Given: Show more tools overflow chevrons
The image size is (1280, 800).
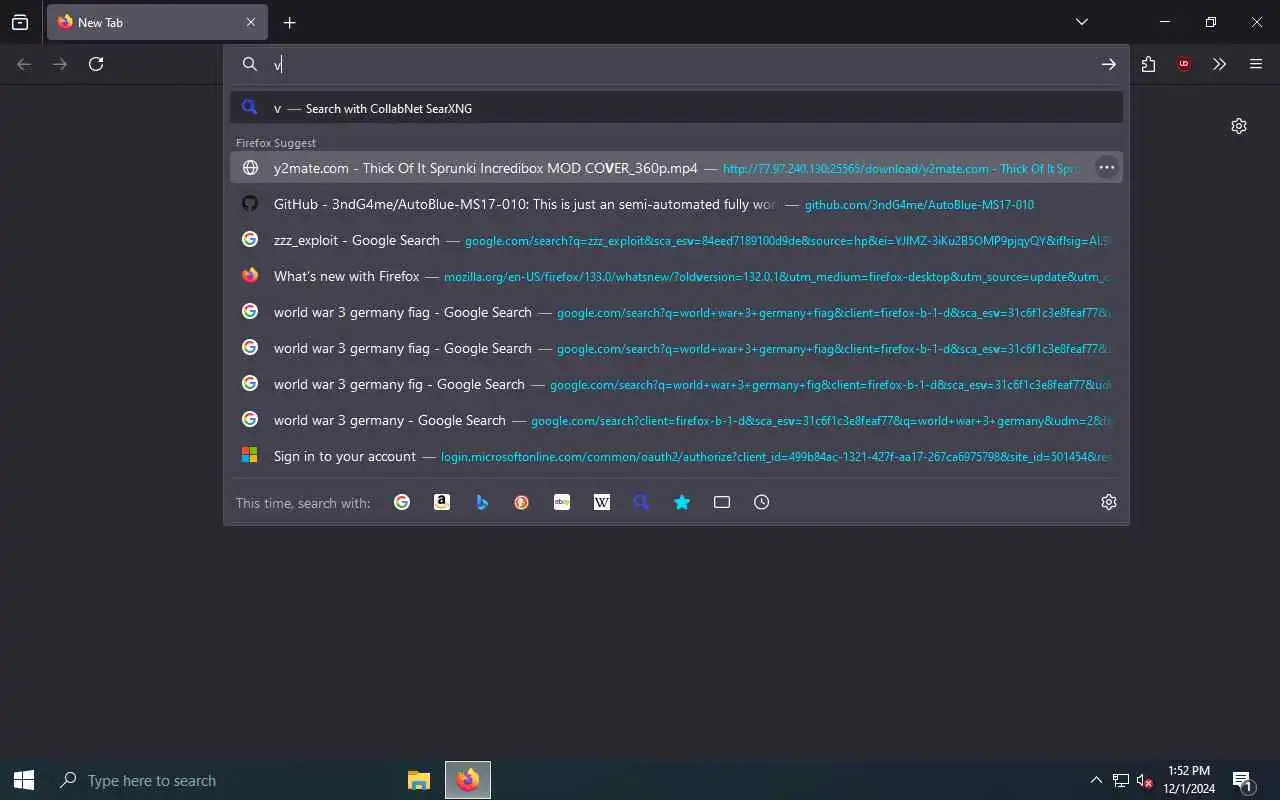Looking at the screenshot, I should coord(1219,64).
